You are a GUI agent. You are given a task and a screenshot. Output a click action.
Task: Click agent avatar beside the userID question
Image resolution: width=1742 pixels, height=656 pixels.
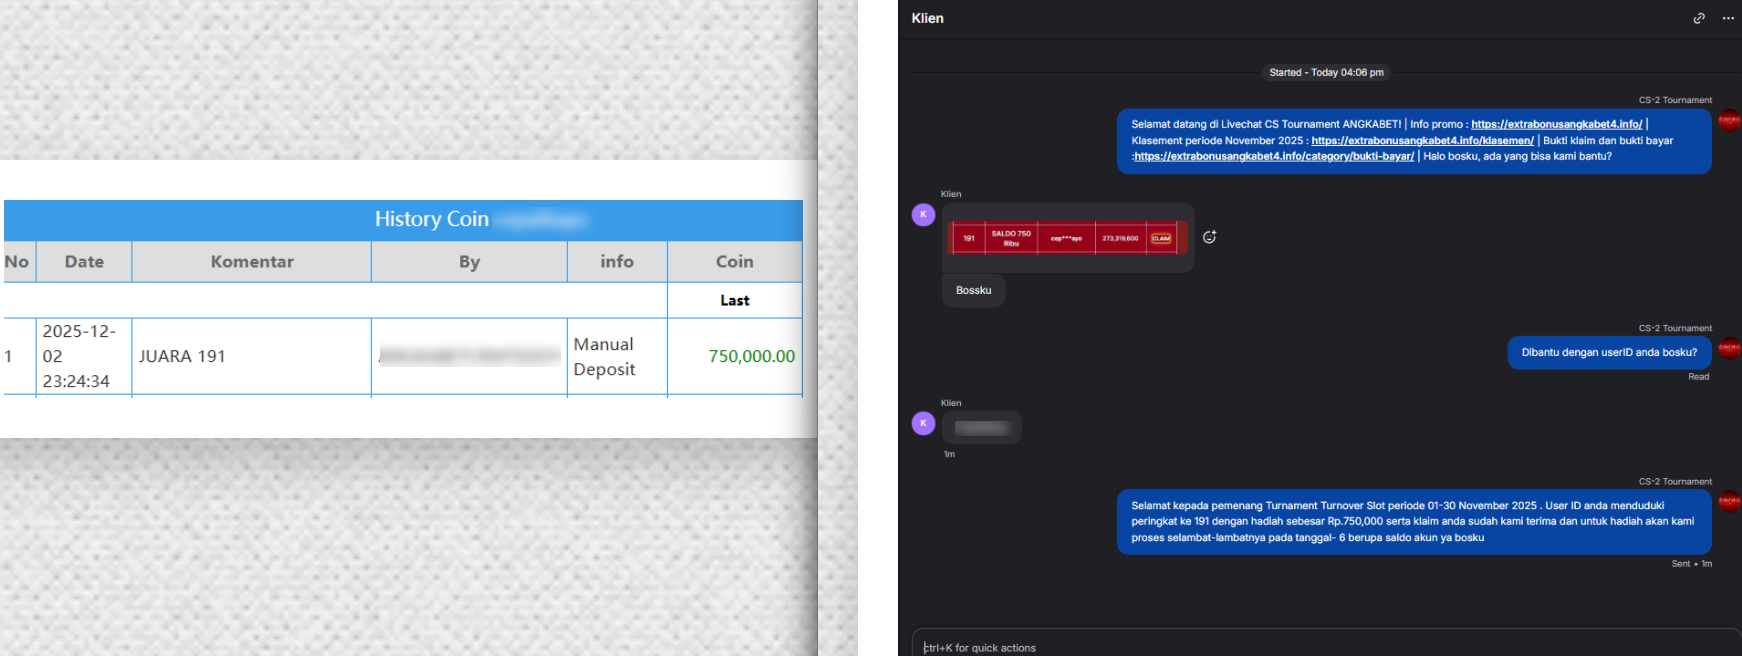coord(1729,349)
